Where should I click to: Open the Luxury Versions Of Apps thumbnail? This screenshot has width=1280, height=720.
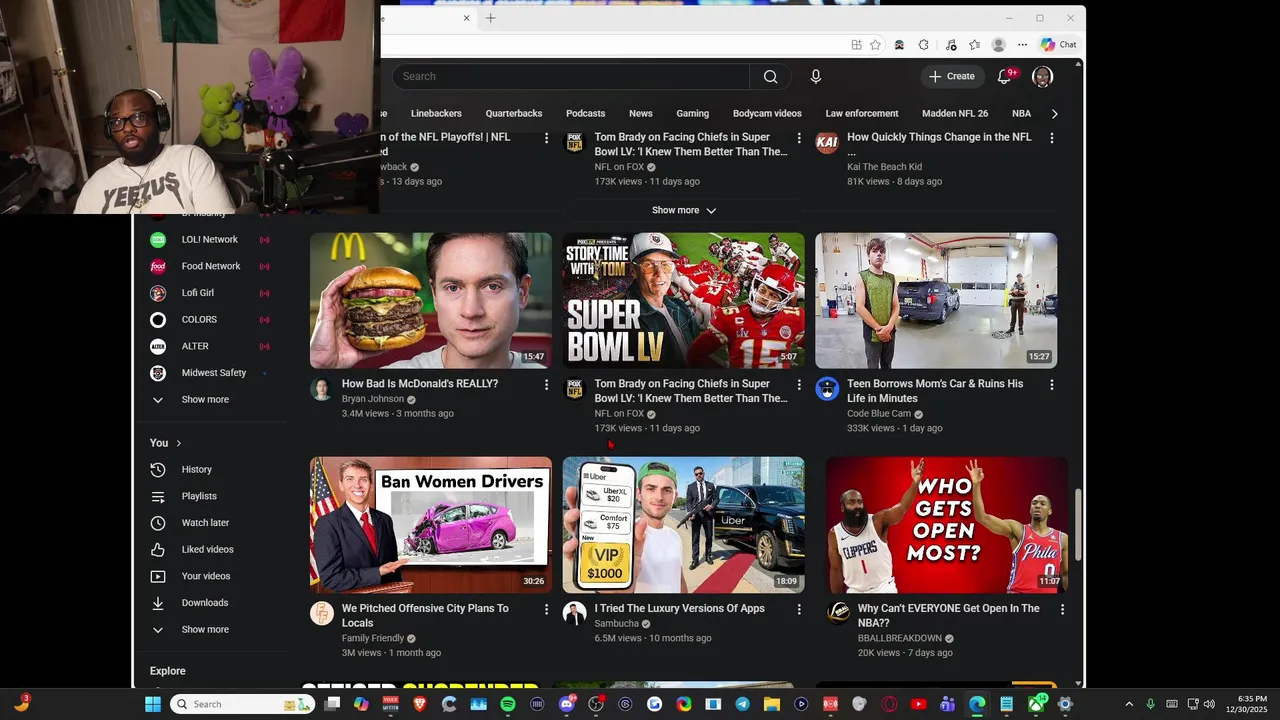coord(683,525)
